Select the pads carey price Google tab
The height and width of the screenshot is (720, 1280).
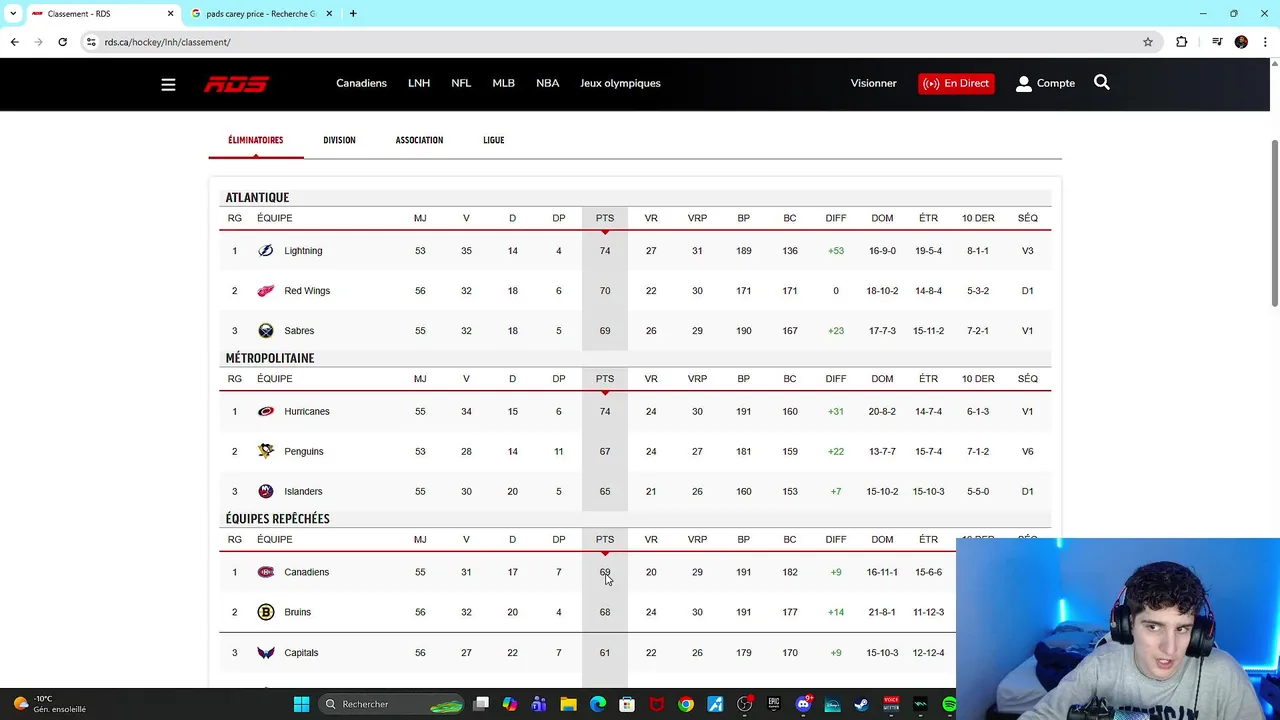click(x=261, y=14)
